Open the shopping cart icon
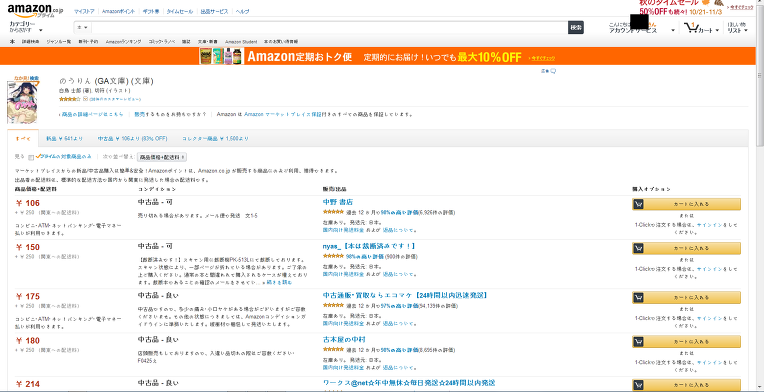The width and height of the screenshot is (764, 392). [691, 28]
